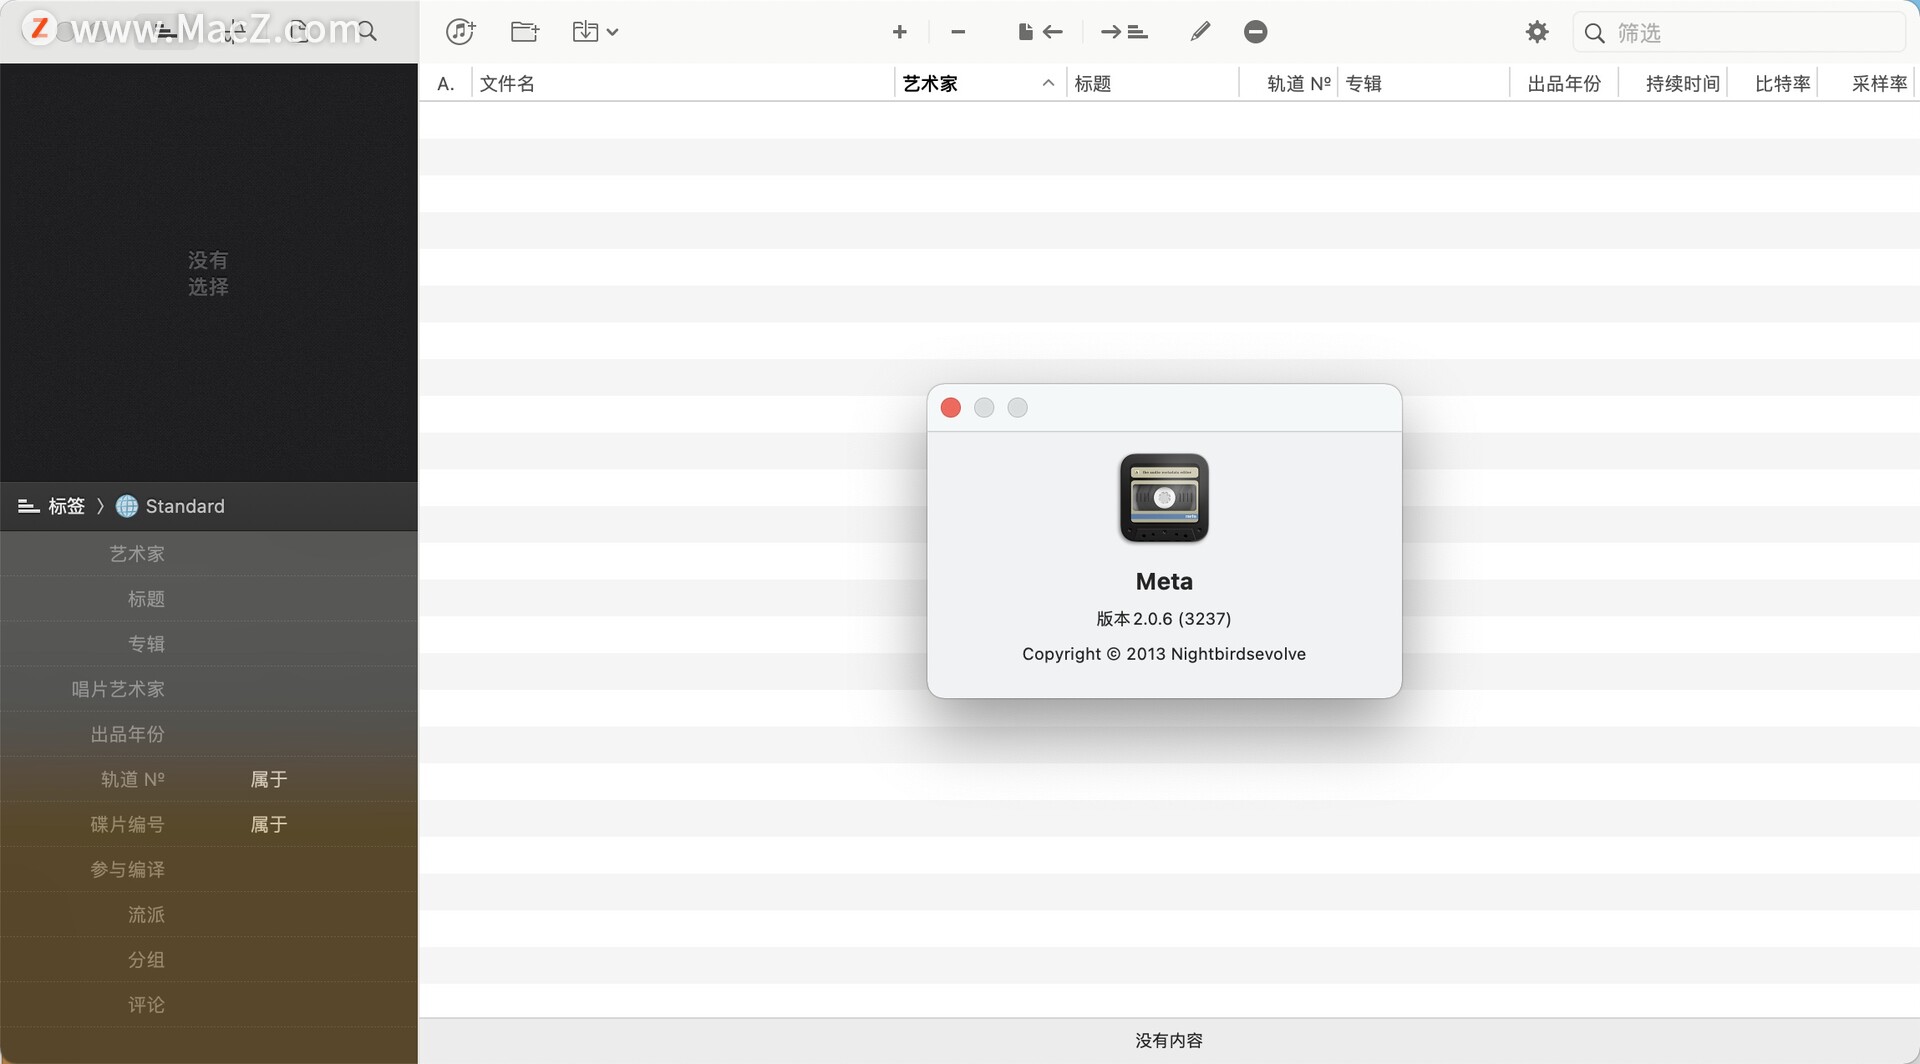Viewport: 1920px width, 1064px height.
Task: Click the 筛选 filter search field
Action: 1739,33
